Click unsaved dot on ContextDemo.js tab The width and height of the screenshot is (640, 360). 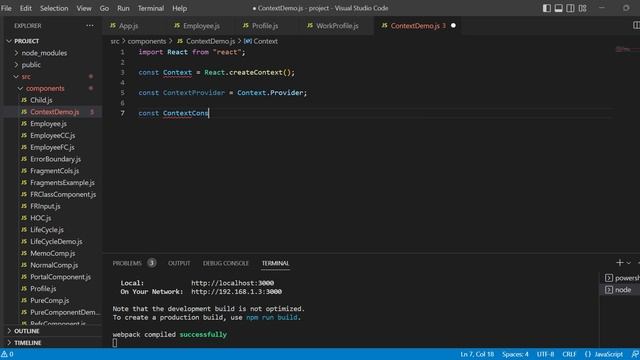(x=453, y=26)
